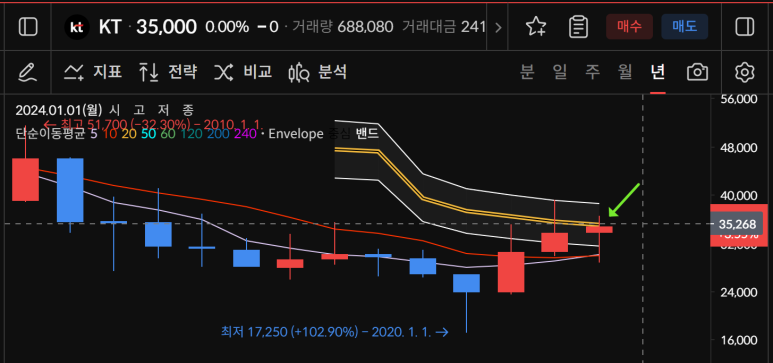Click the 2024.01.01(월) date readout
This screenshot has height=363, width=773.
[58, 110]
